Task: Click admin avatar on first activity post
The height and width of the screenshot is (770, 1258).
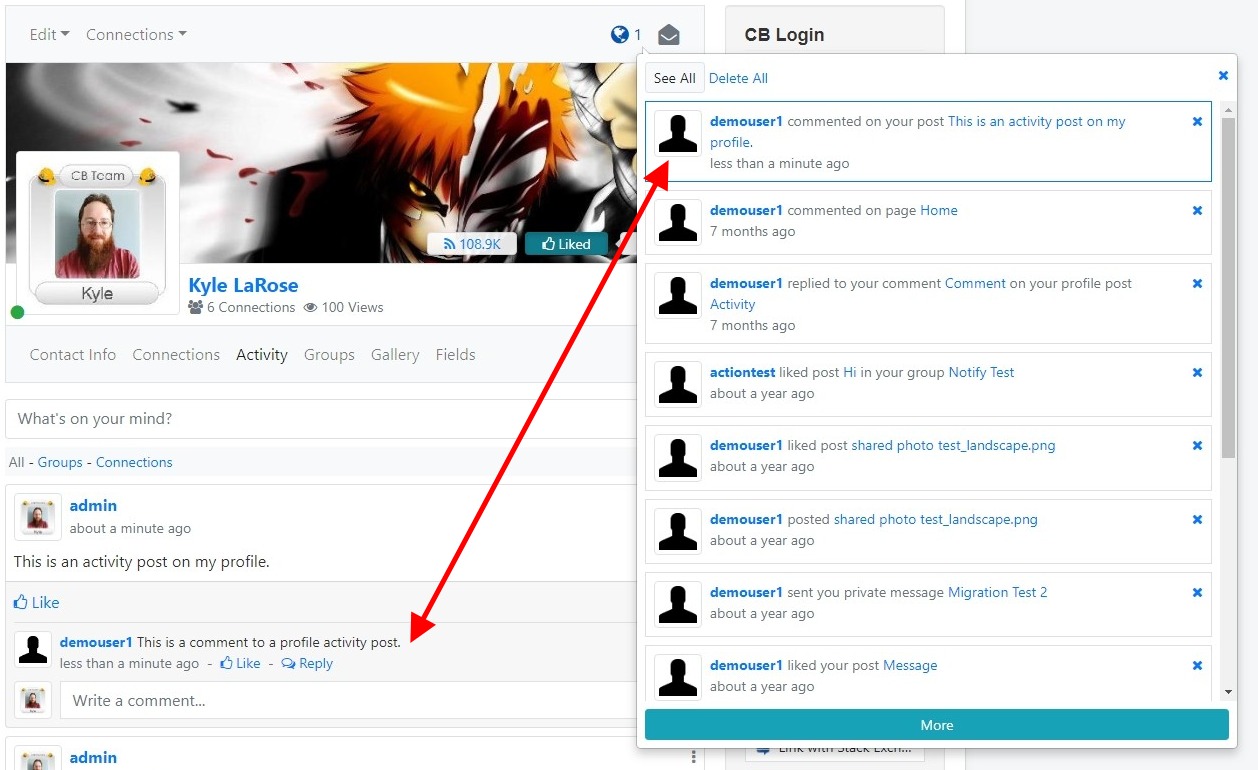Action: (x=38, y=517)
